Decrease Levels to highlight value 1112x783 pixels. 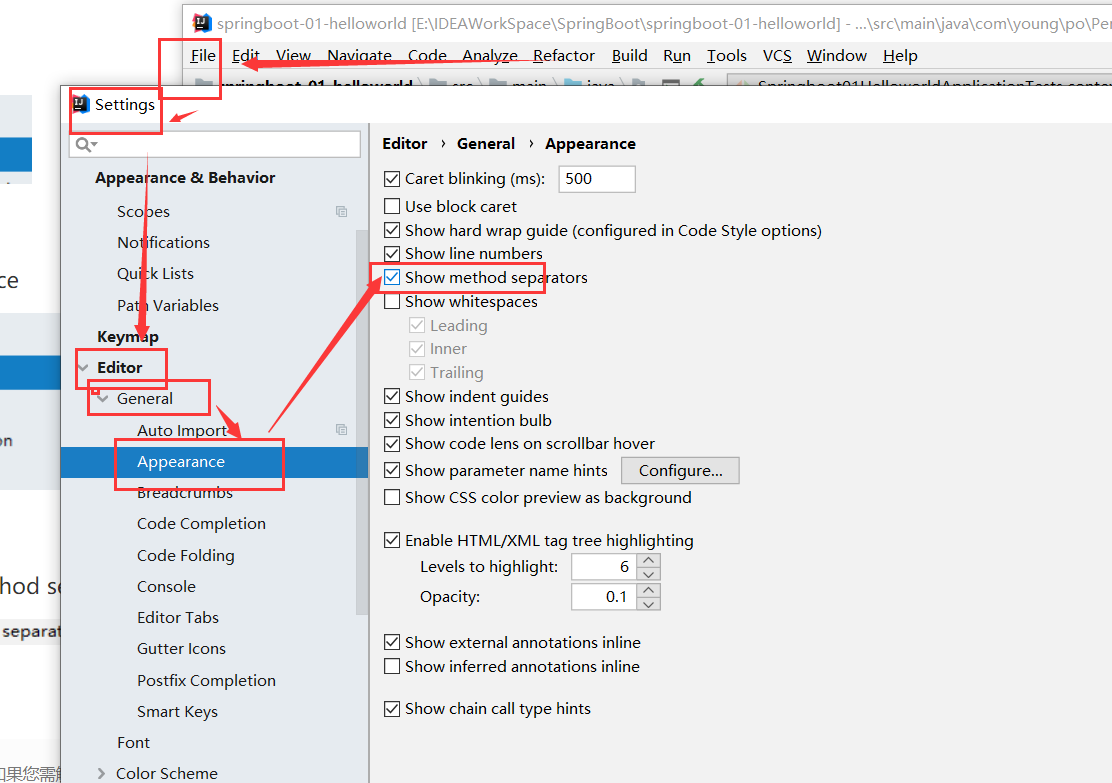(x=648, y=574)
